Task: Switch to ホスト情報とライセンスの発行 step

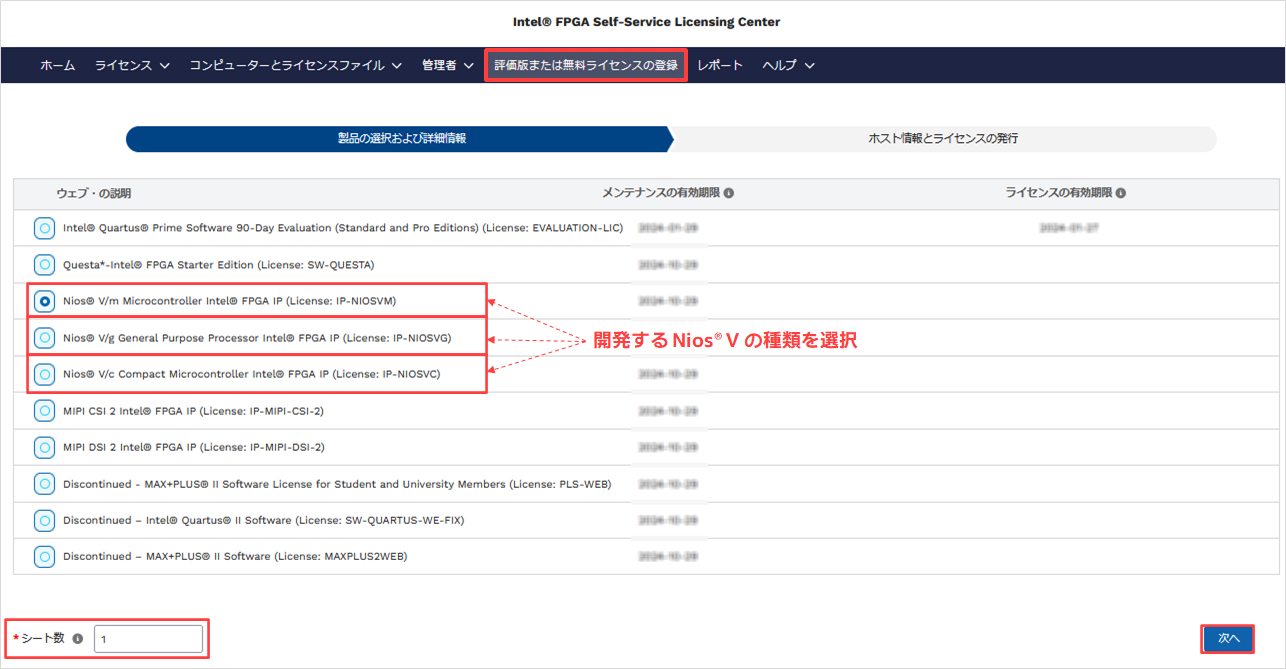Action: 943,139
